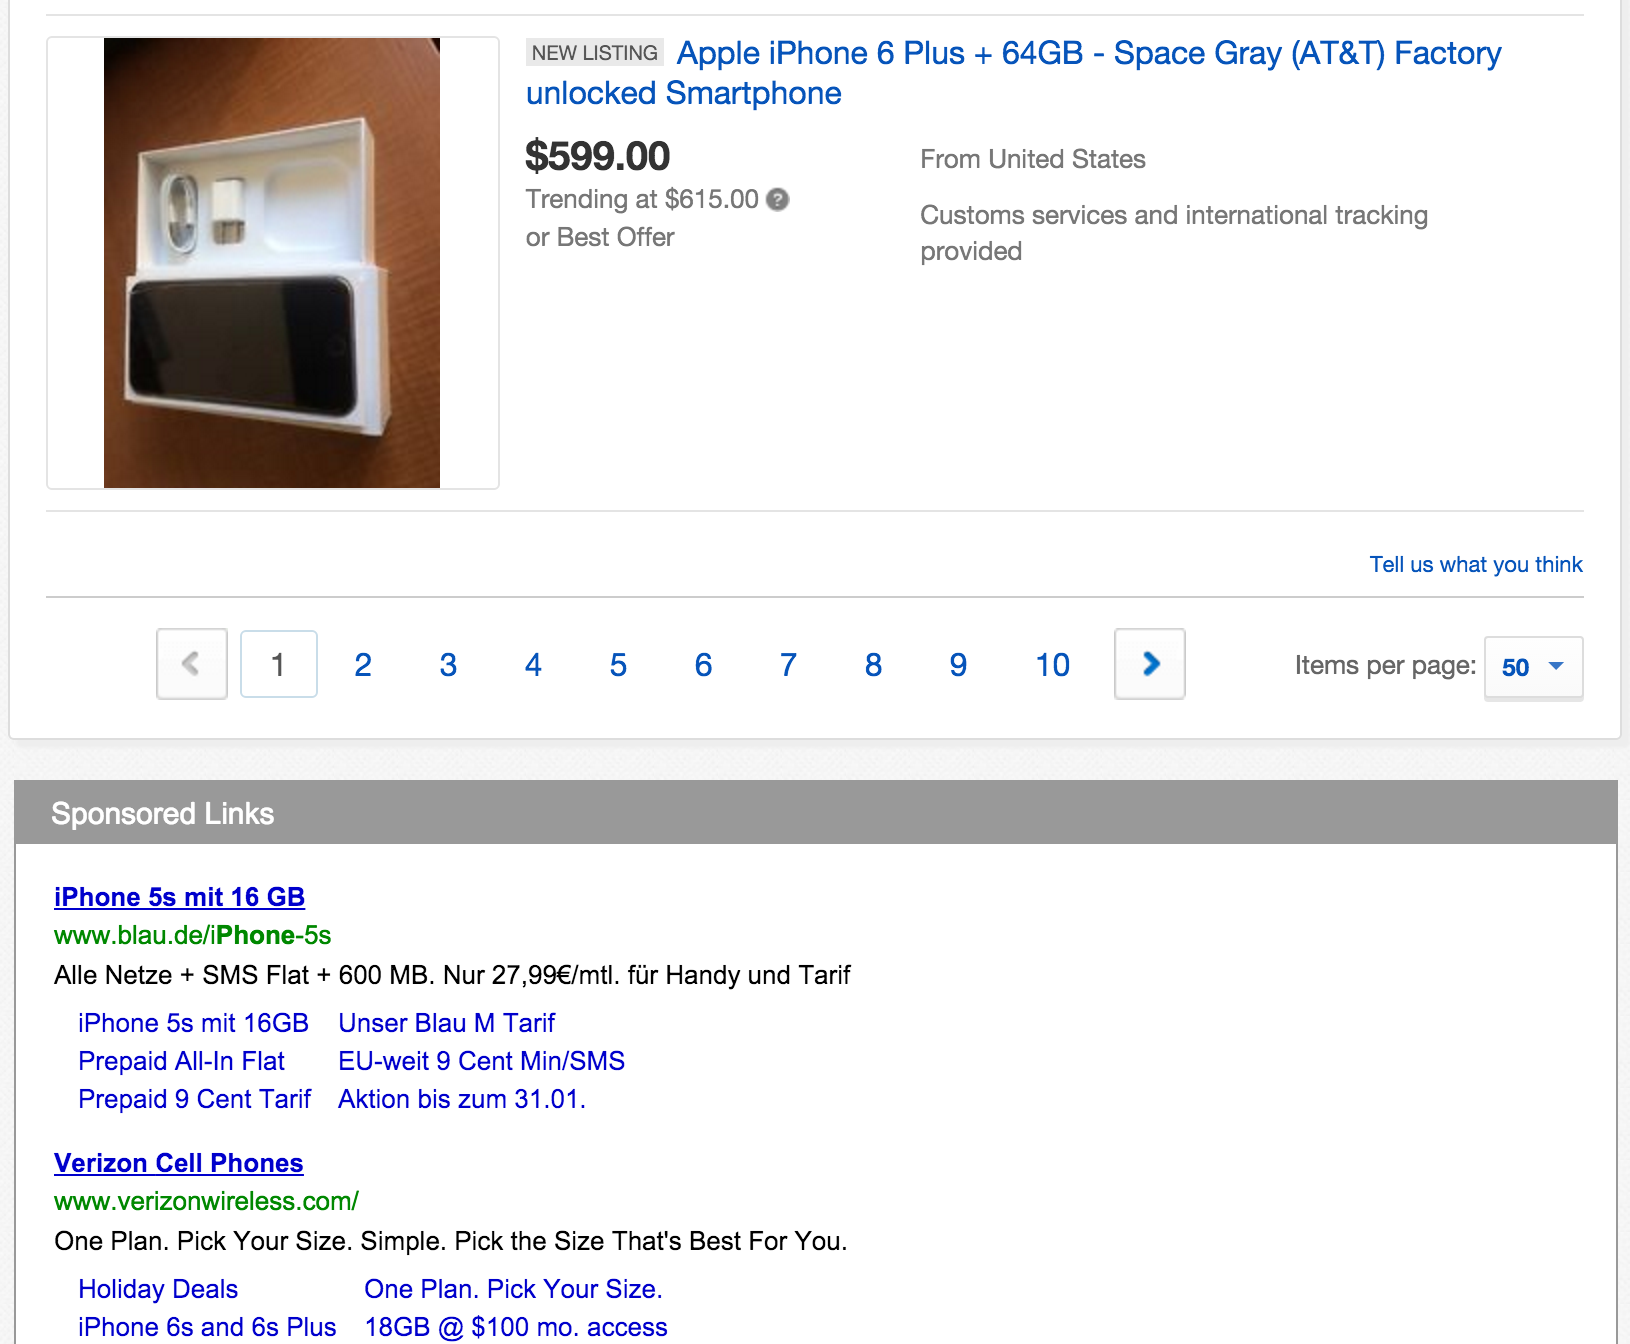
Task: Open the Prepaid All-In Flat sitelink
Action: point(181,1061)
